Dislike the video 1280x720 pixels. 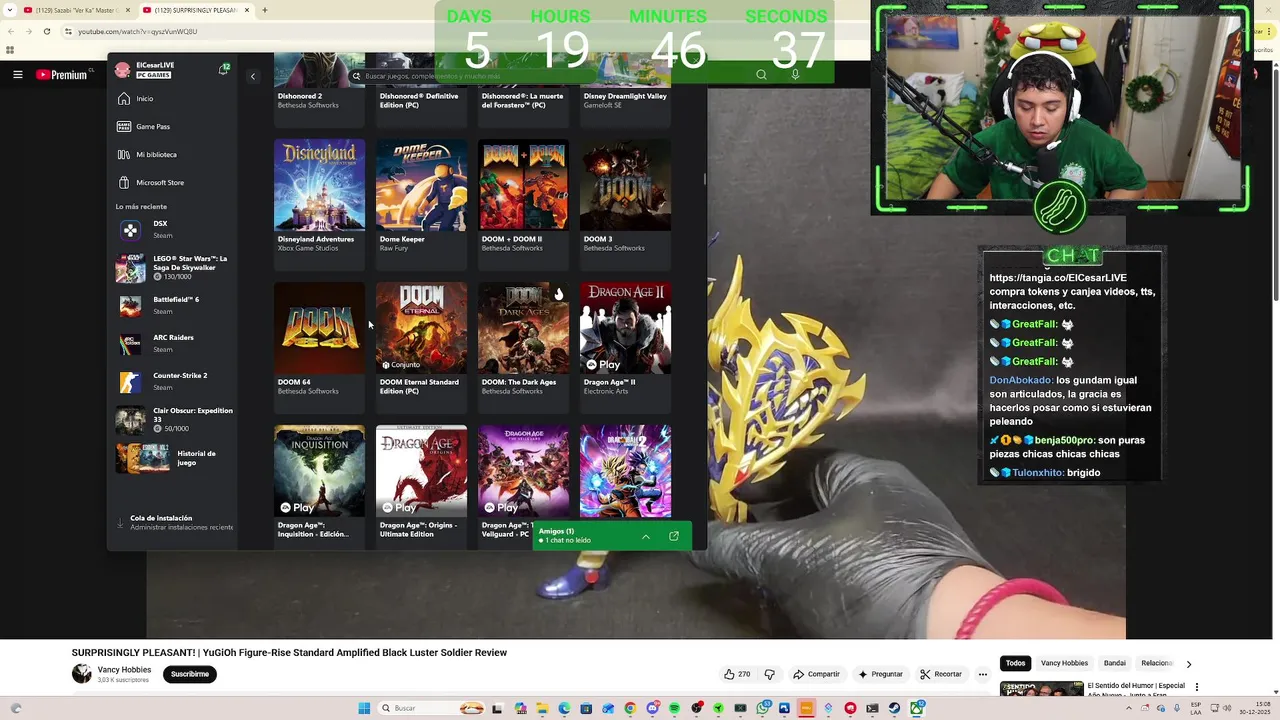click(x=769, y=674)
